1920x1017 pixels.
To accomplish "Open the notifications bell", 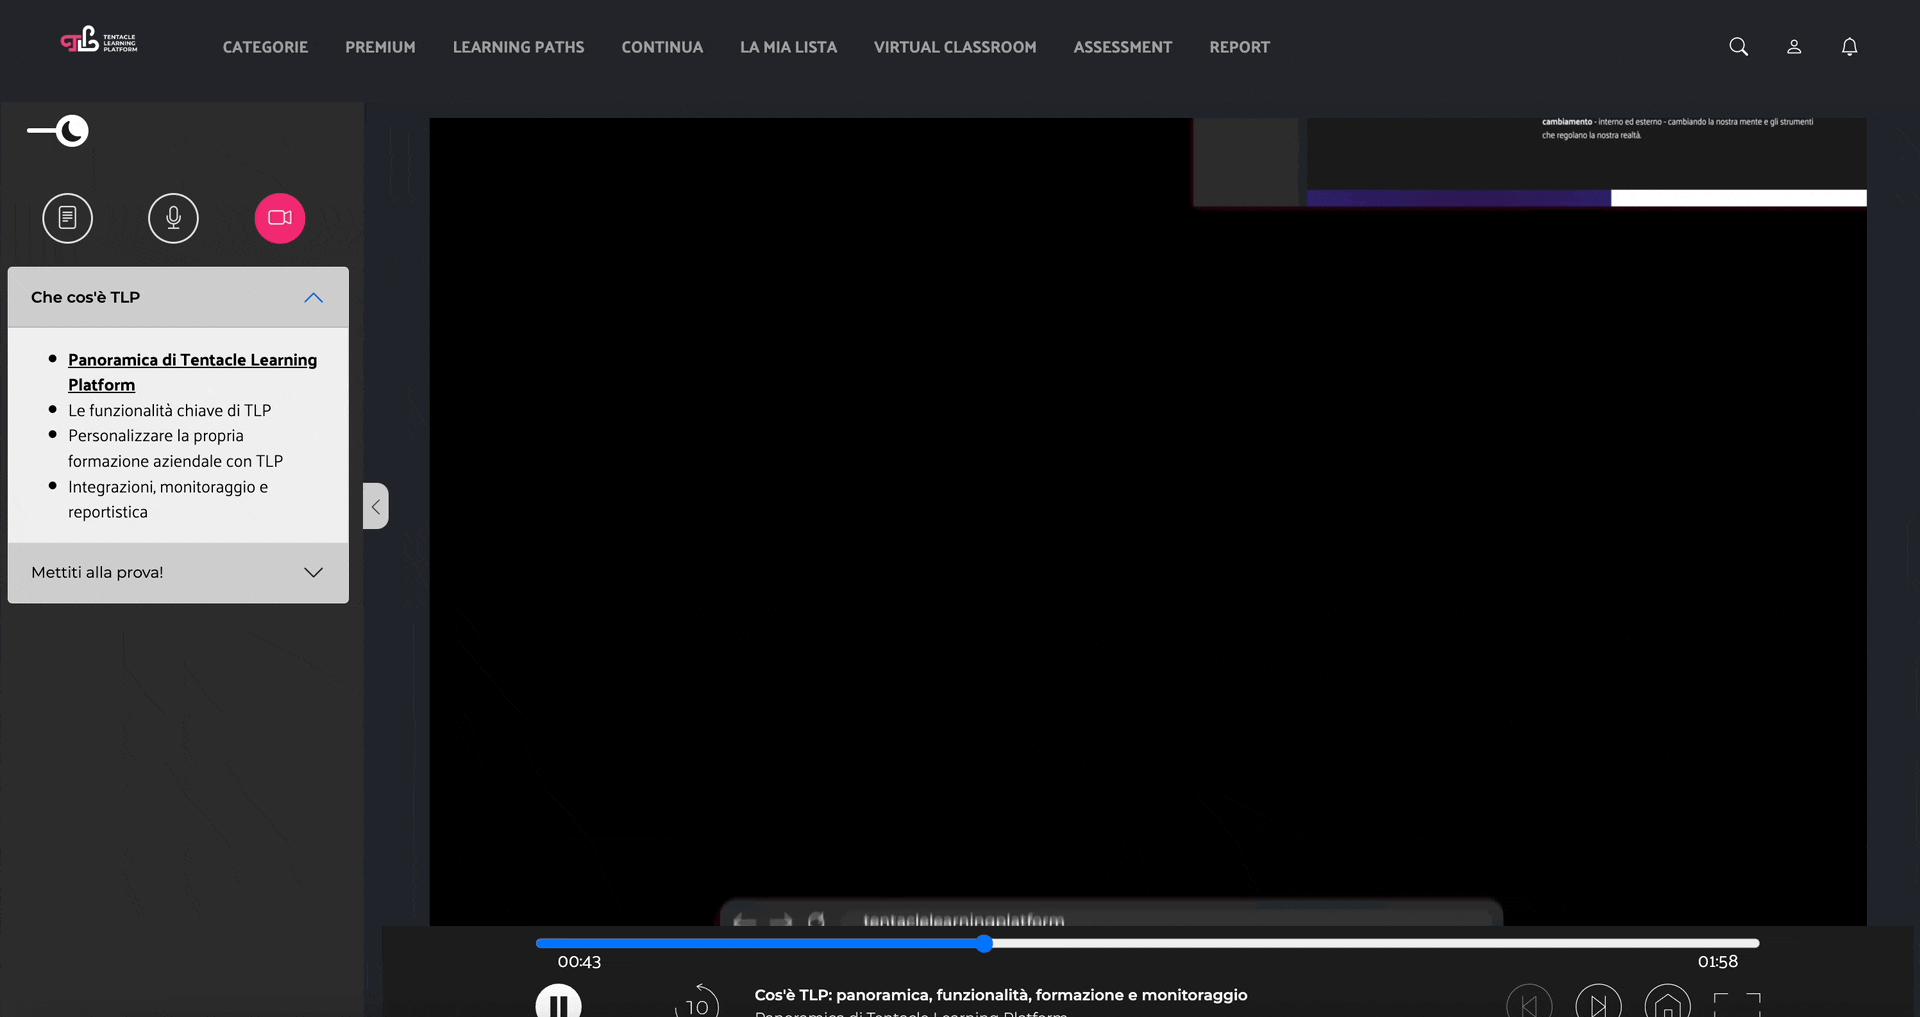I will [1849, 47].
